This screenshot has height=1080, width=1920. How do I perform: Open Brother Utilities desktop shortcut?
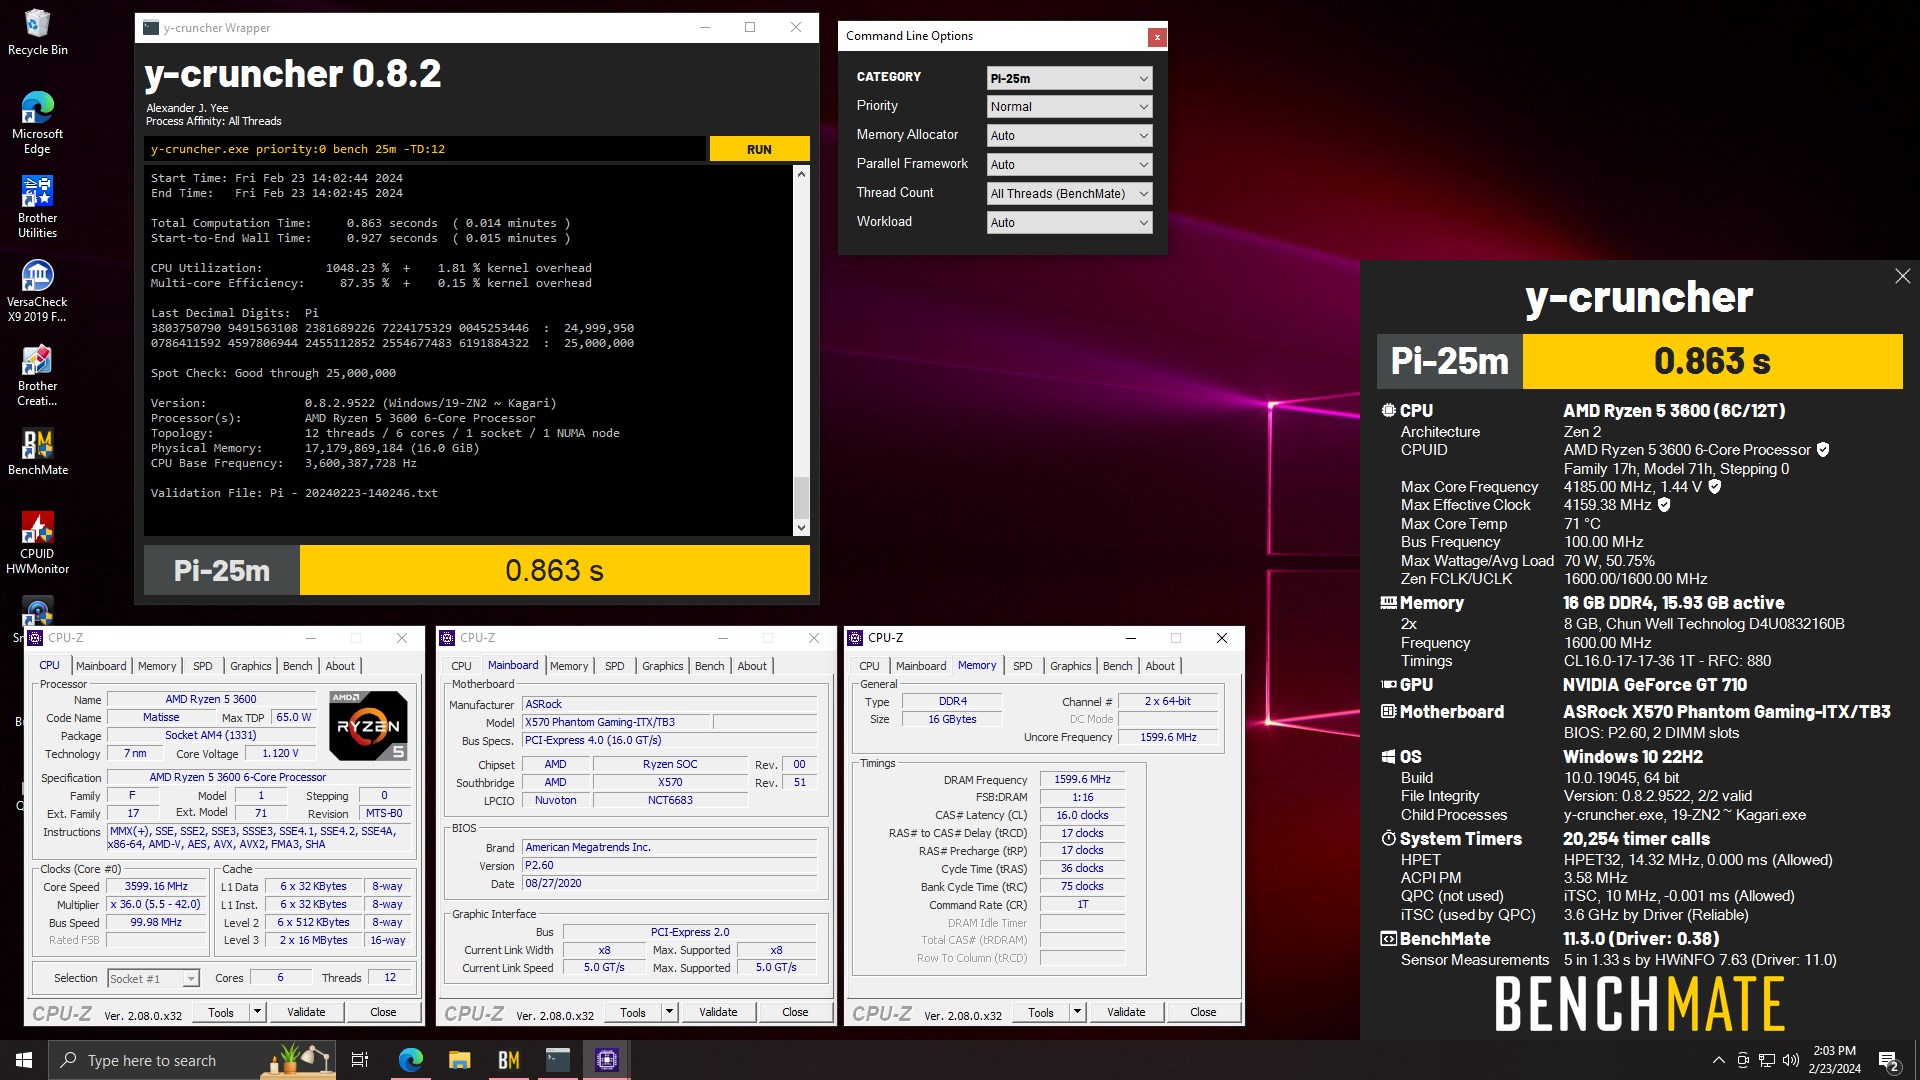tap(37, 207)
